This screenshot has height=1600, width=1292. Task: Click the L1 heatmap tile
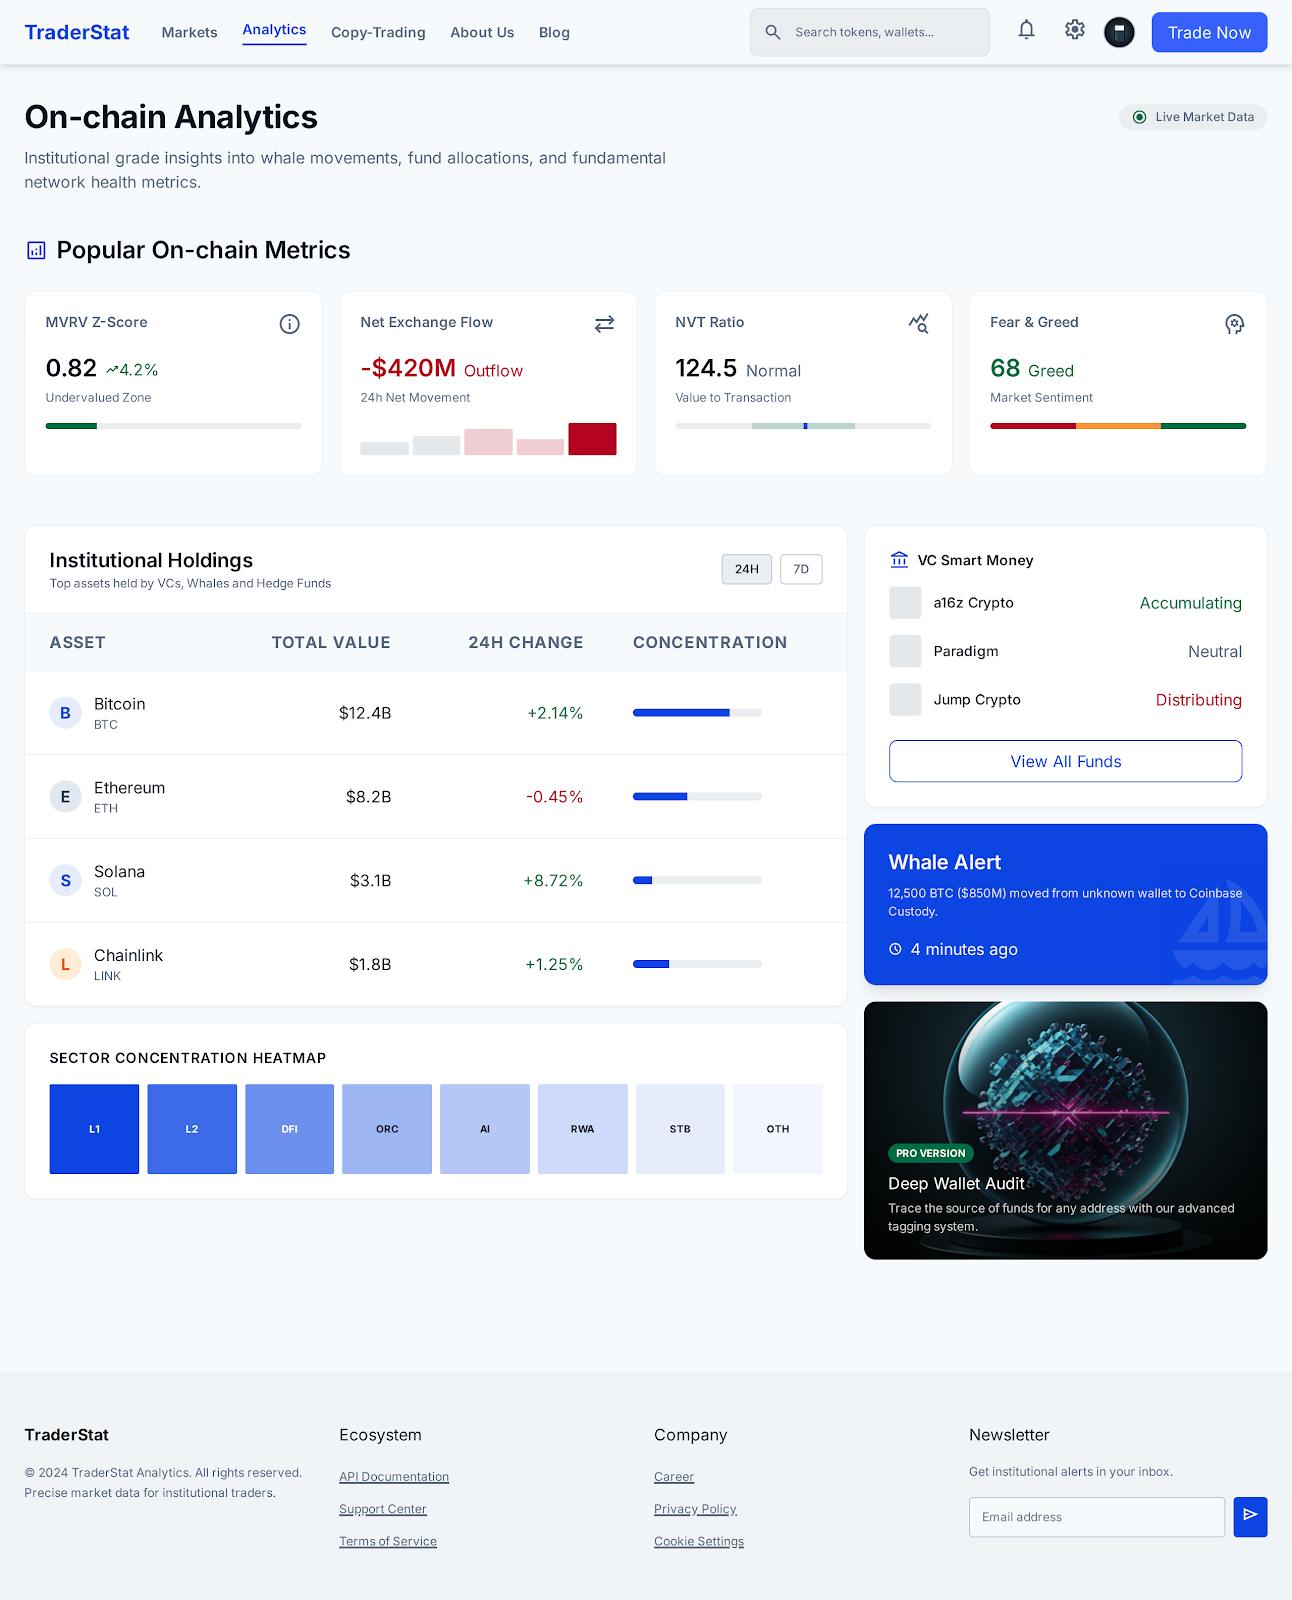(x=94, y=1129)
